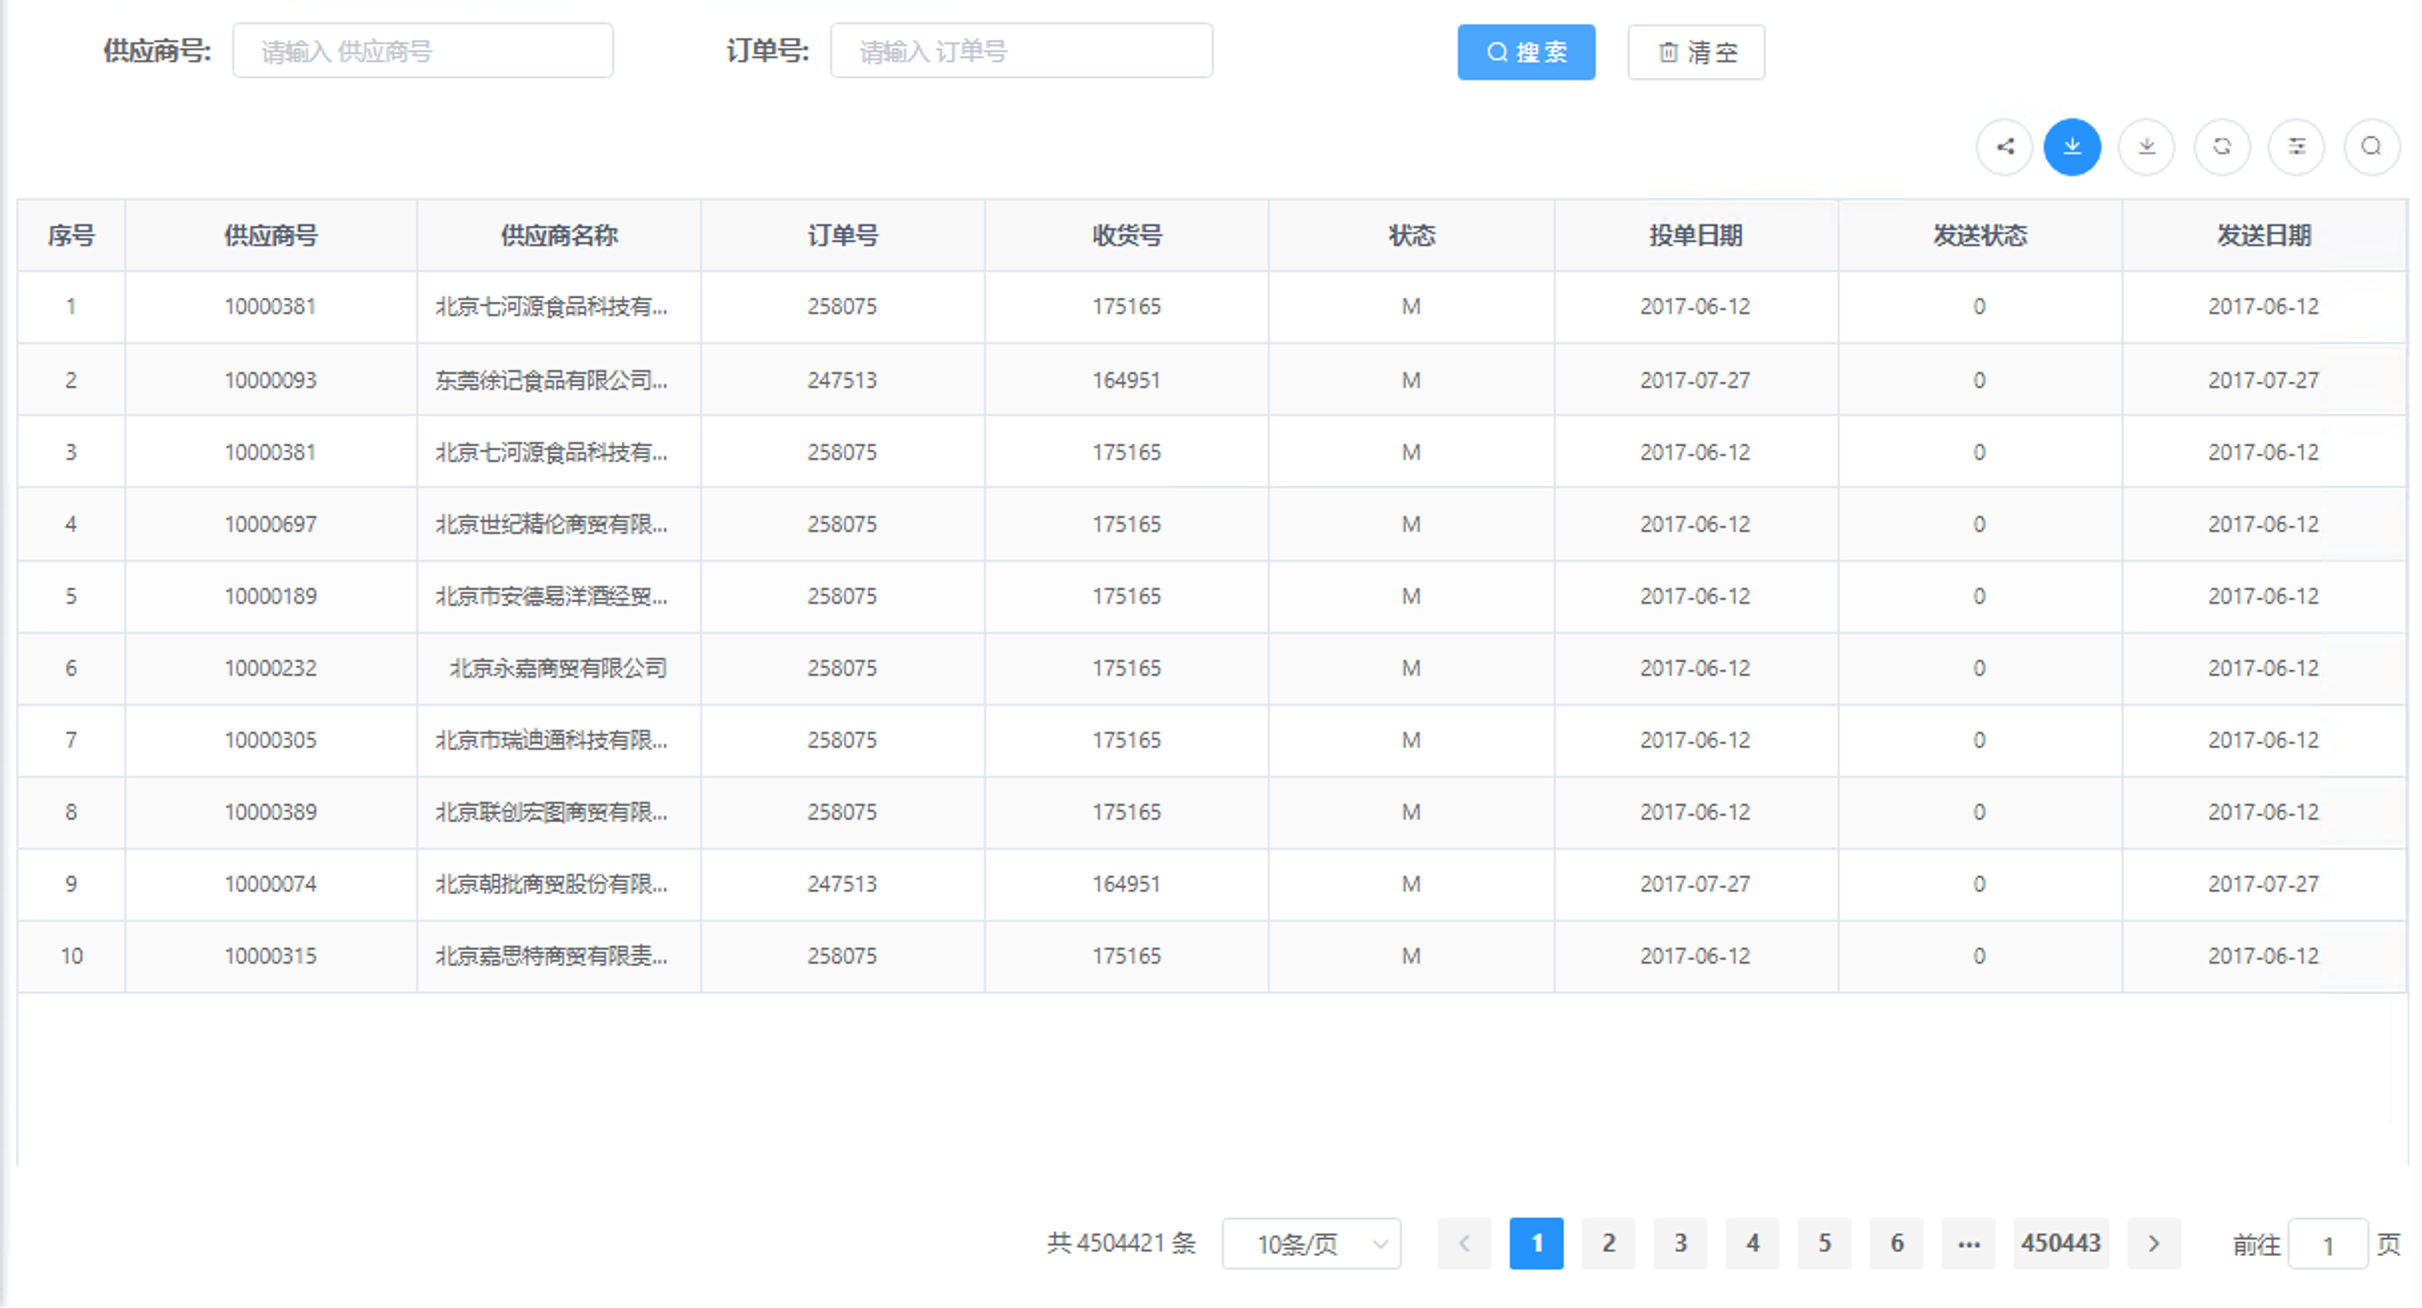Click the 搜索 search button

tap(1526, 52)
